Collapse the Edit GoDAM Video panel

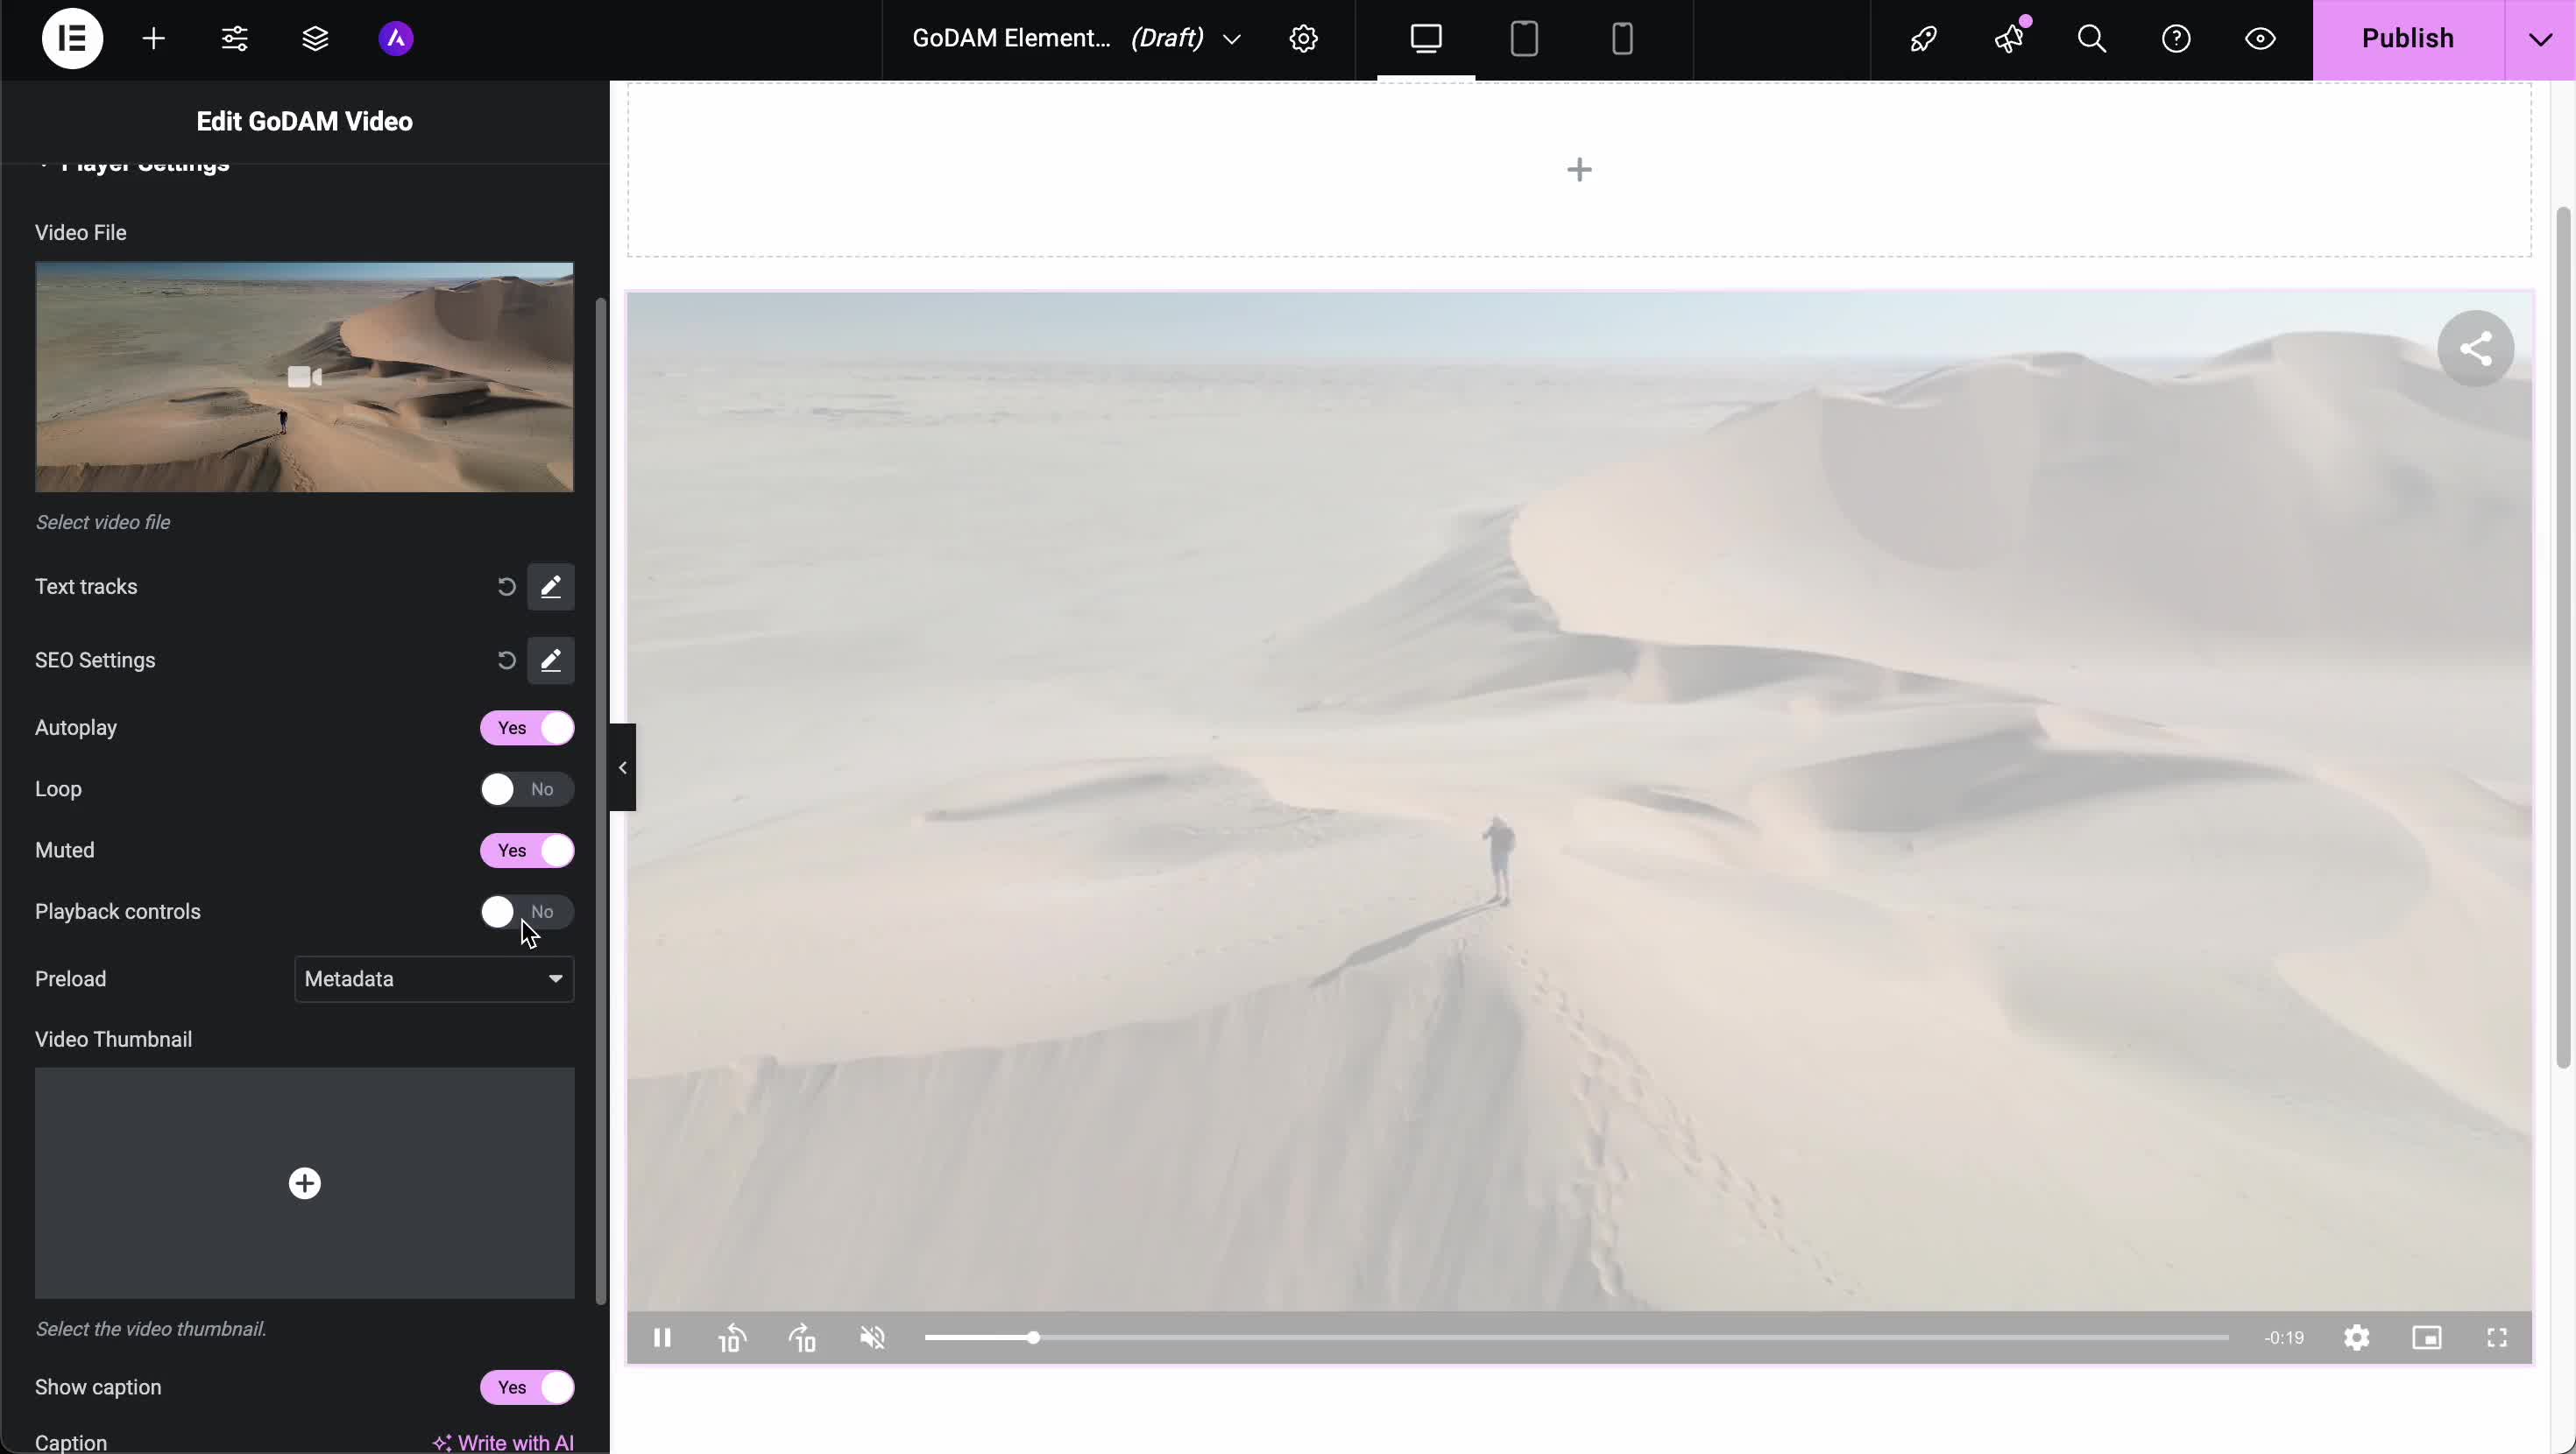[622, 768]
